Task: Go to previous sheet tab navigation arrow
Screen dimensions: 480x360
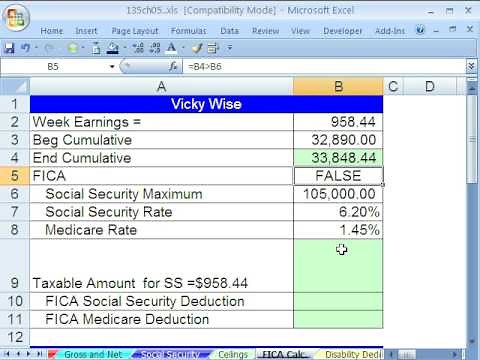Action: tap(18, 354)
